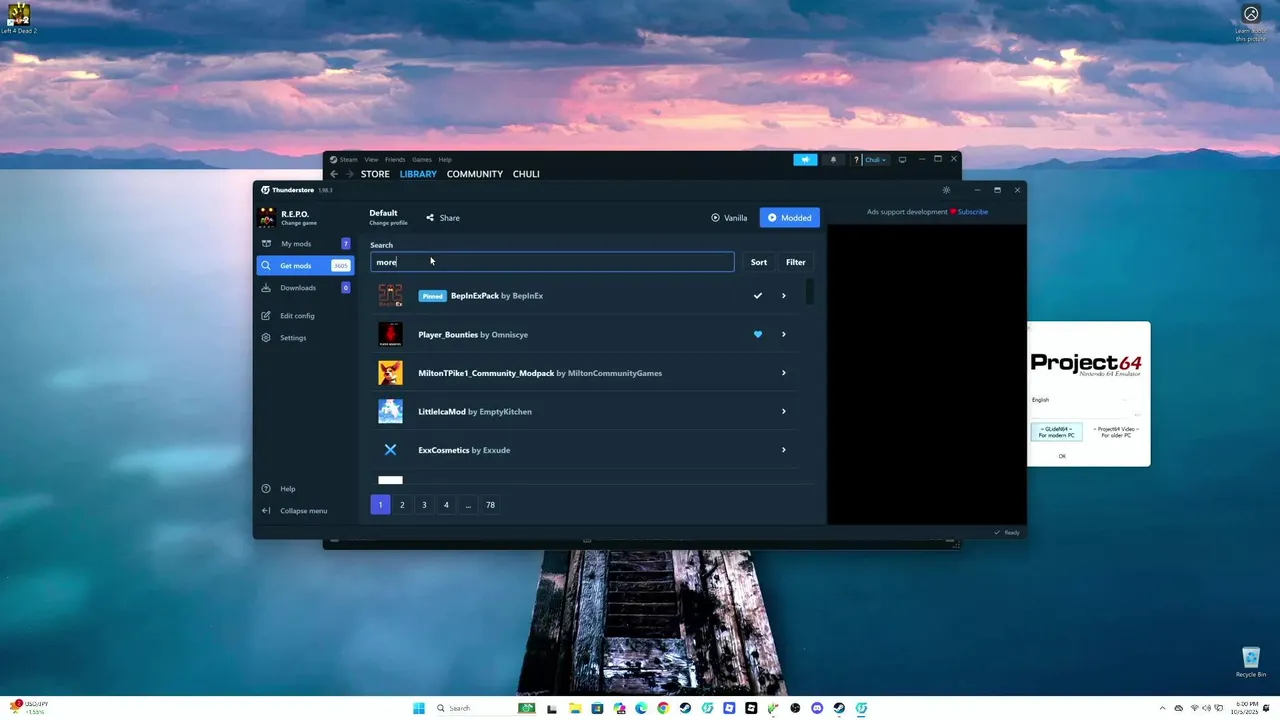Share the Default profile
1280x720 pixels.
coord(443,218)
